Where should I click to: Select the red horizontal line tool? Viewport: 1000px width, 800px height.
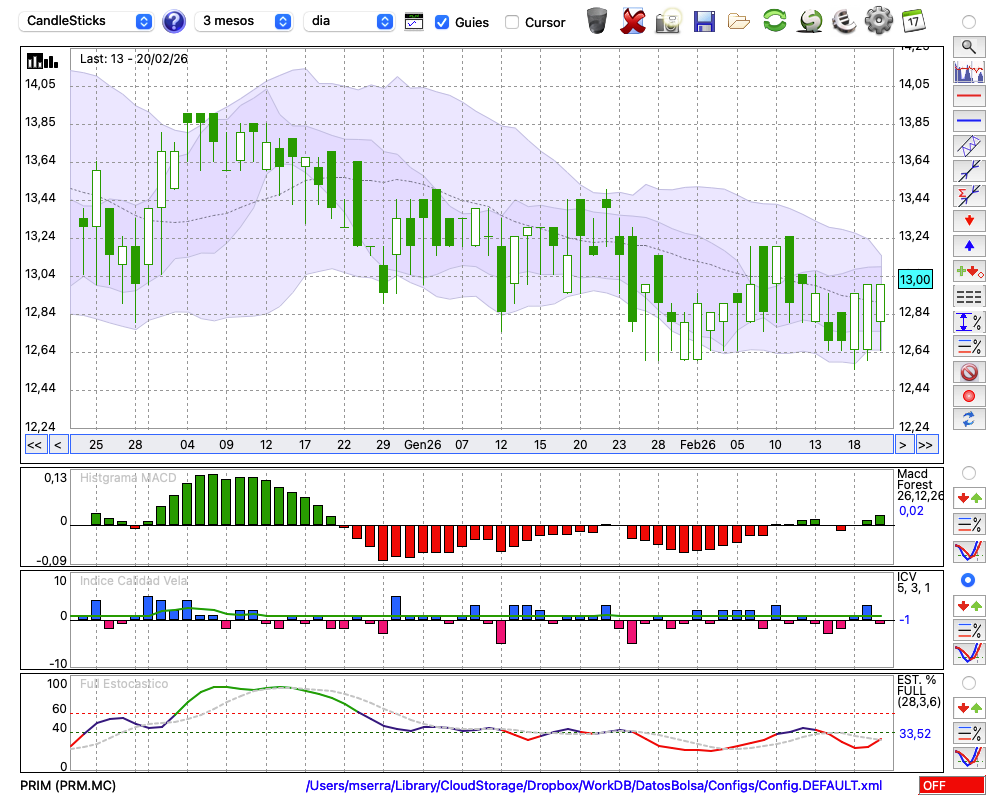pyautogui.click(x=968, y=97)
